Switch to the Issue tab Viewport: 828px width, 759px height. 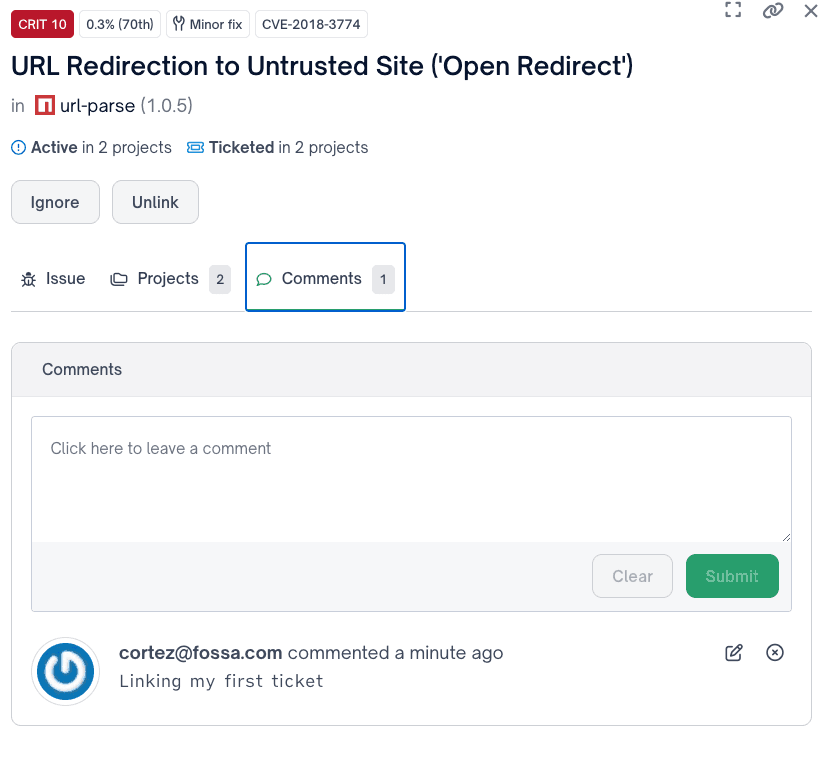(x=53, y=278)
